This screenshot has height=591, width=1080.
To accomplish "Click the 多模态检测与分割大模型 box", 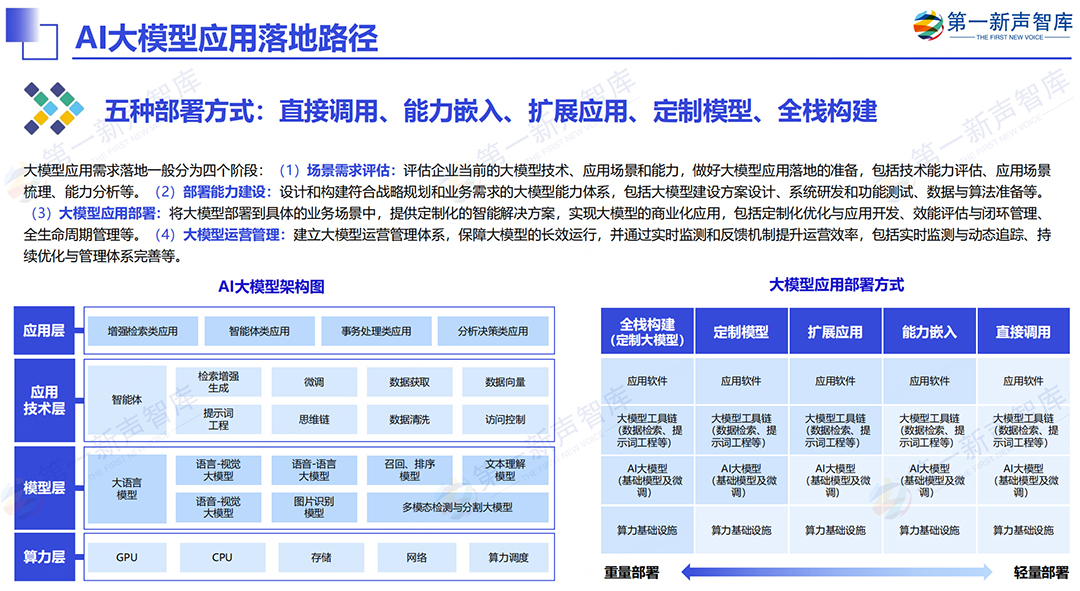I will coord(457,507).
